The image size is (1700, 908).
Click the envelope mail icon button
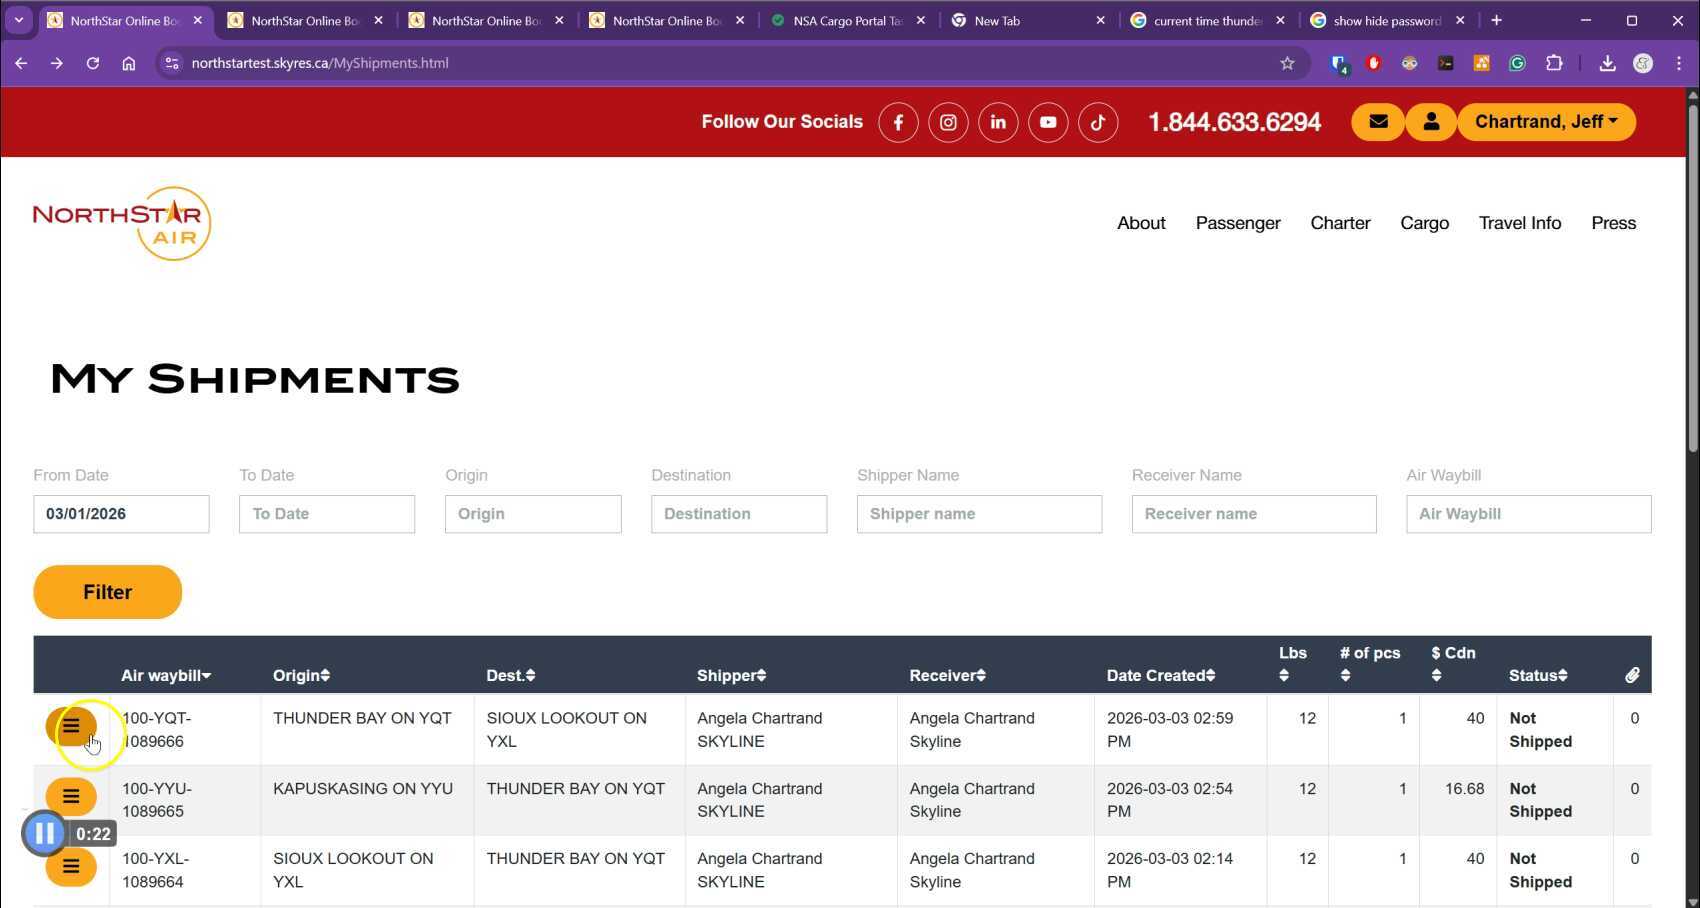tap(1378, 122)
